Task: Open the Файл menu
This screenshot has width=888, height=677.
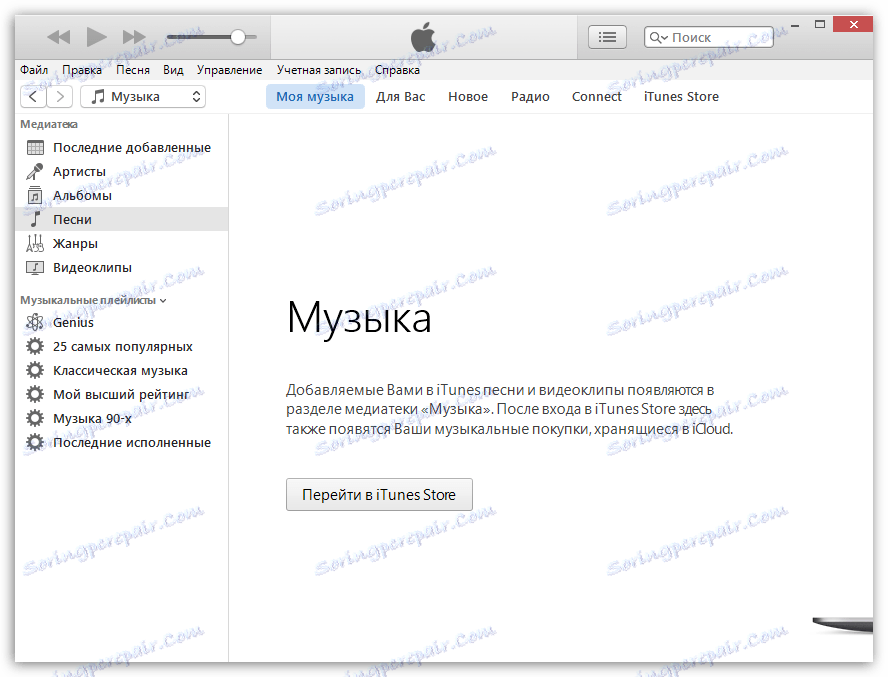Action: [34, 70]
